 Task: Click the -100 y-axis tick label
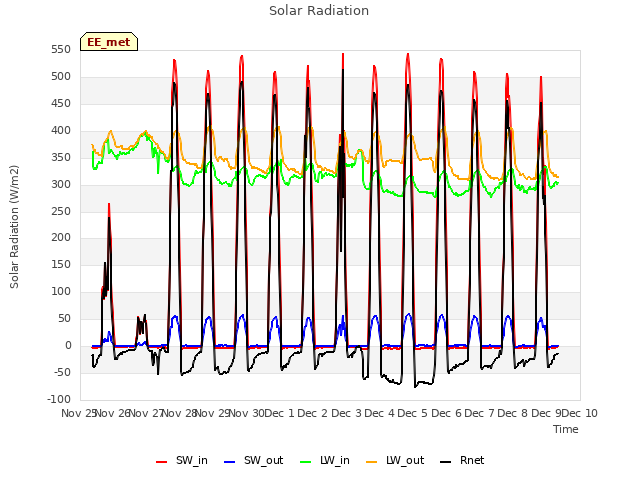pyautogui.click(x=59, y=399)
